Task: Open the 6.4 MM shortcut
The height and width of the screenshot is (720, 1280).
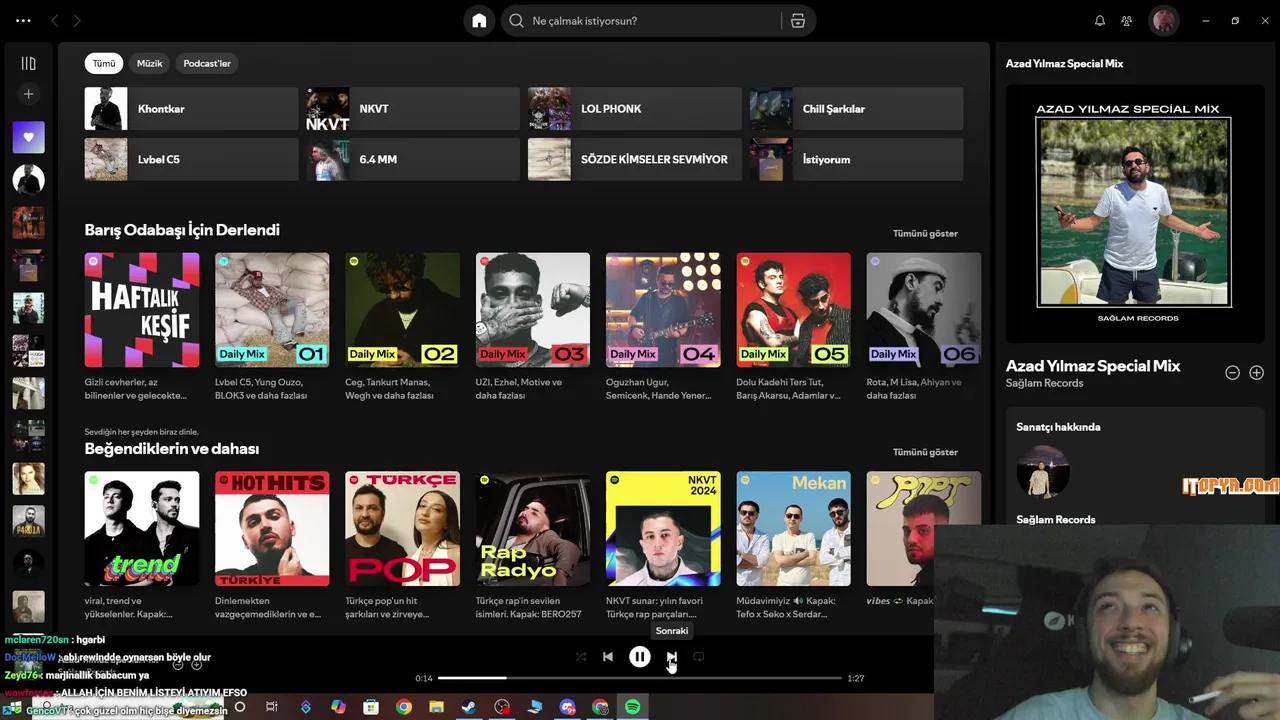Action: pyautogui.click(x=413, y=159)
